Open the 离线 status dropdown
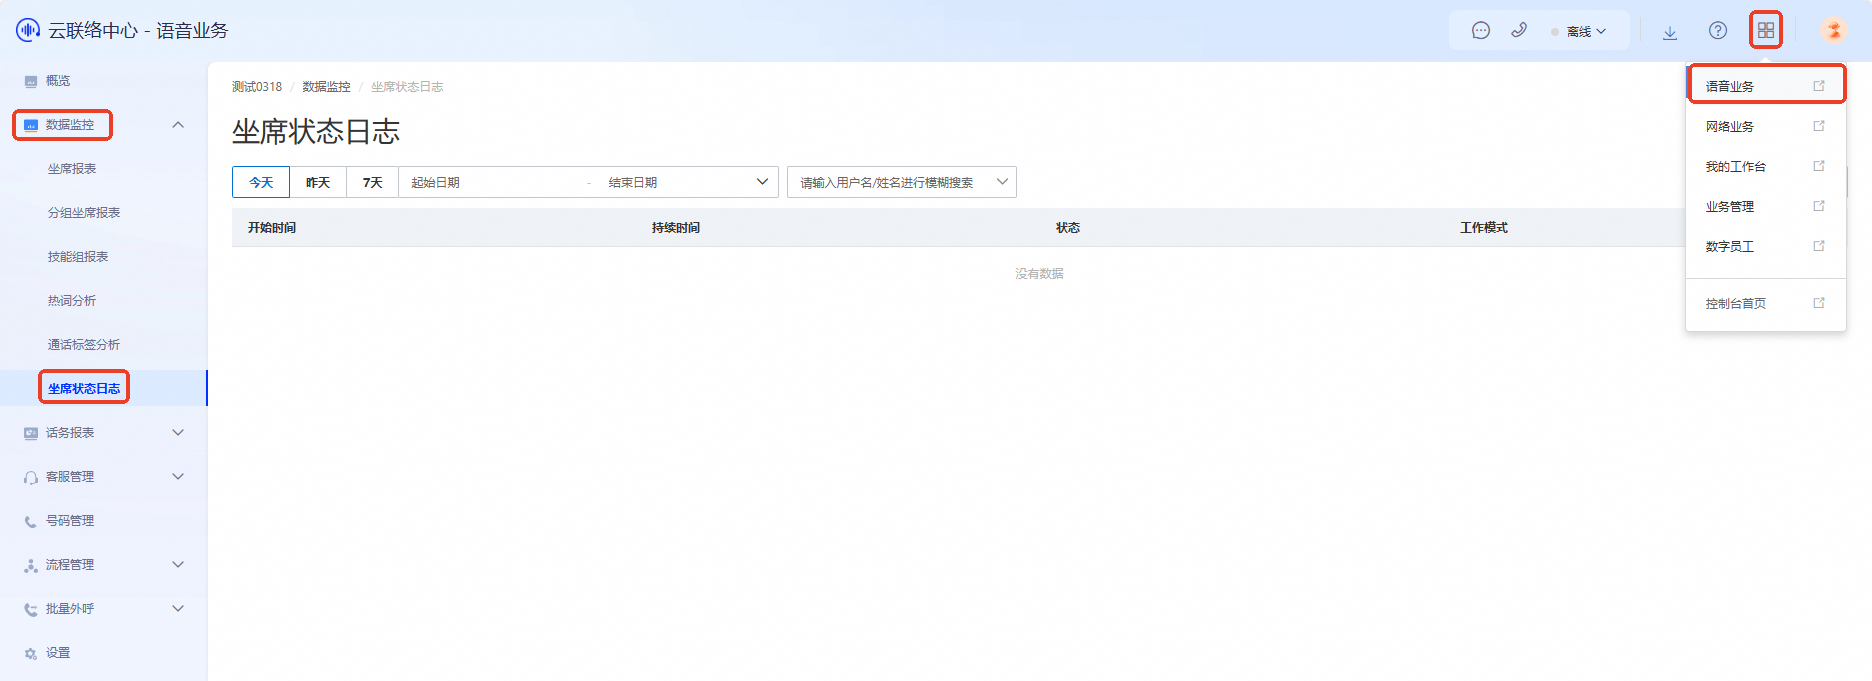1872x681 pixels. (1579, 31)
